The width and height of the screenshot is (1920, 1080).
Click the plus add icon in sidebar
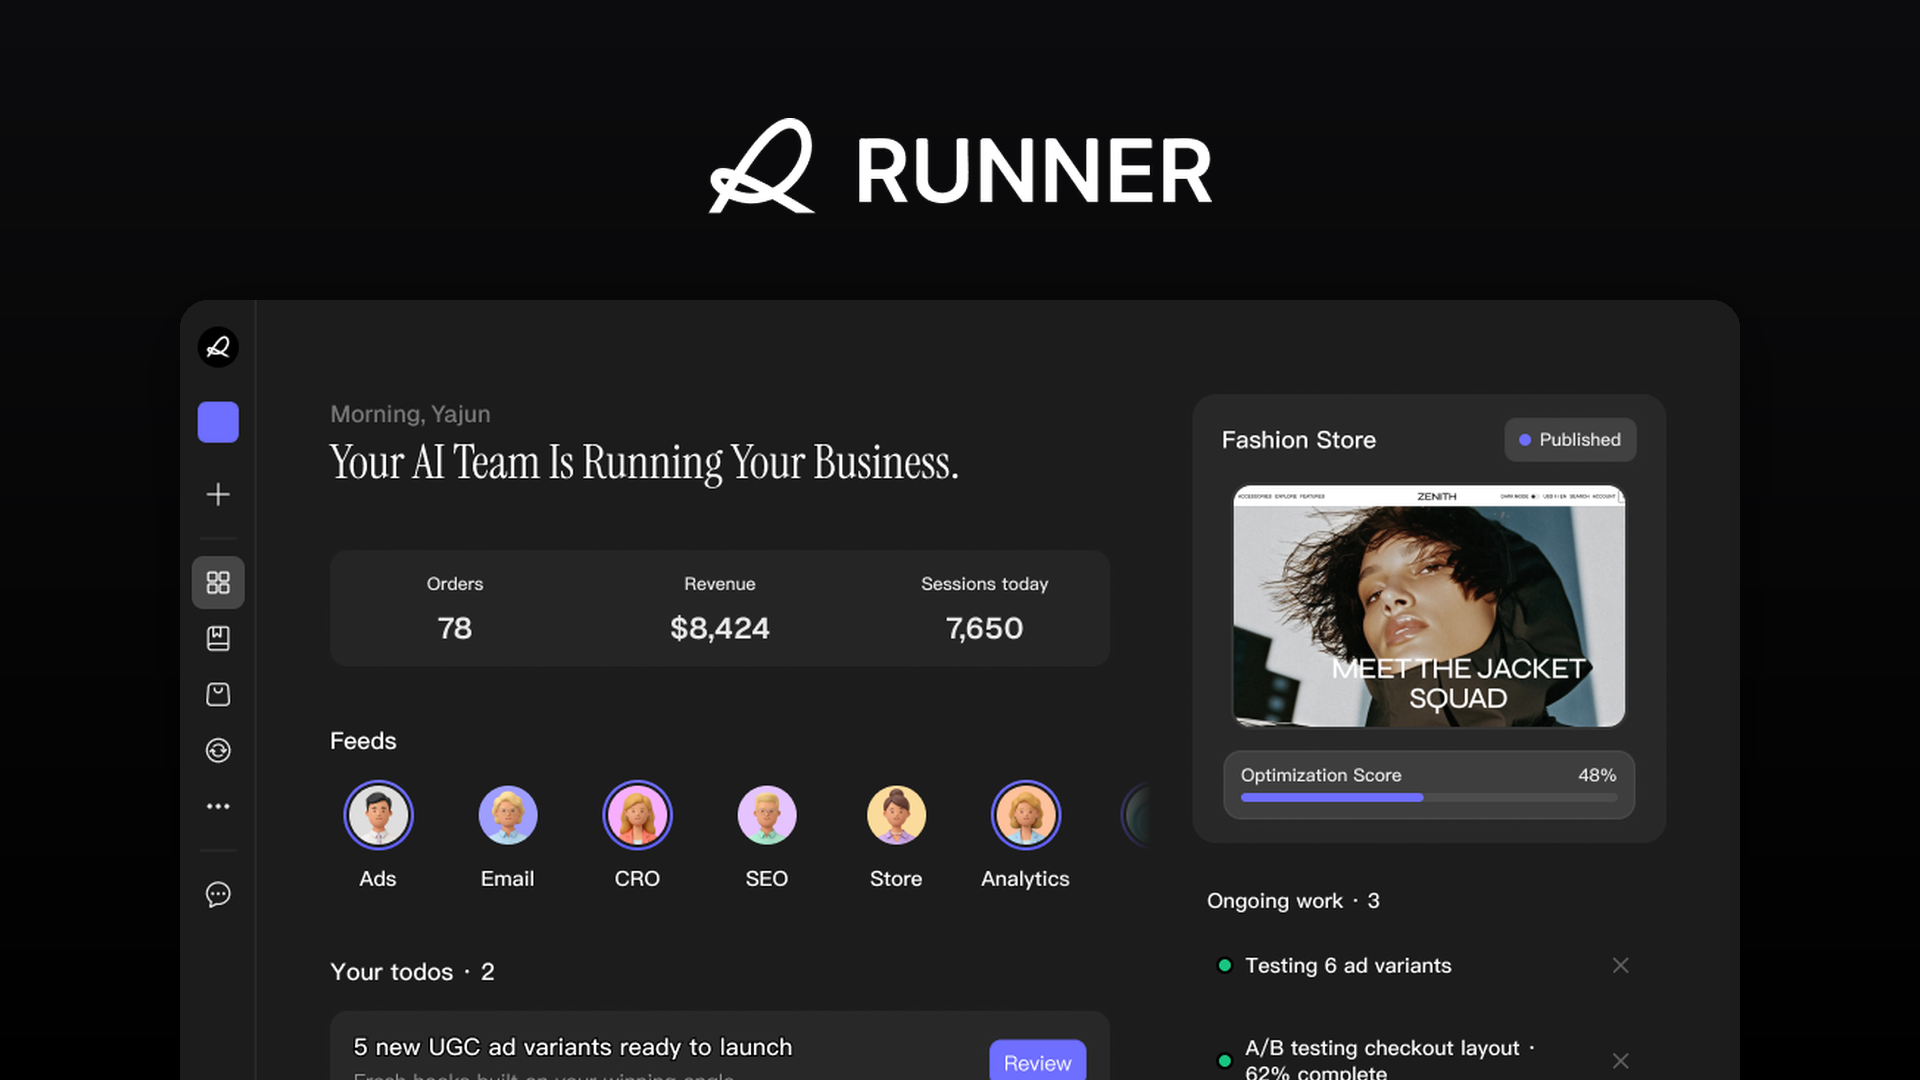[x=218, y=494]
